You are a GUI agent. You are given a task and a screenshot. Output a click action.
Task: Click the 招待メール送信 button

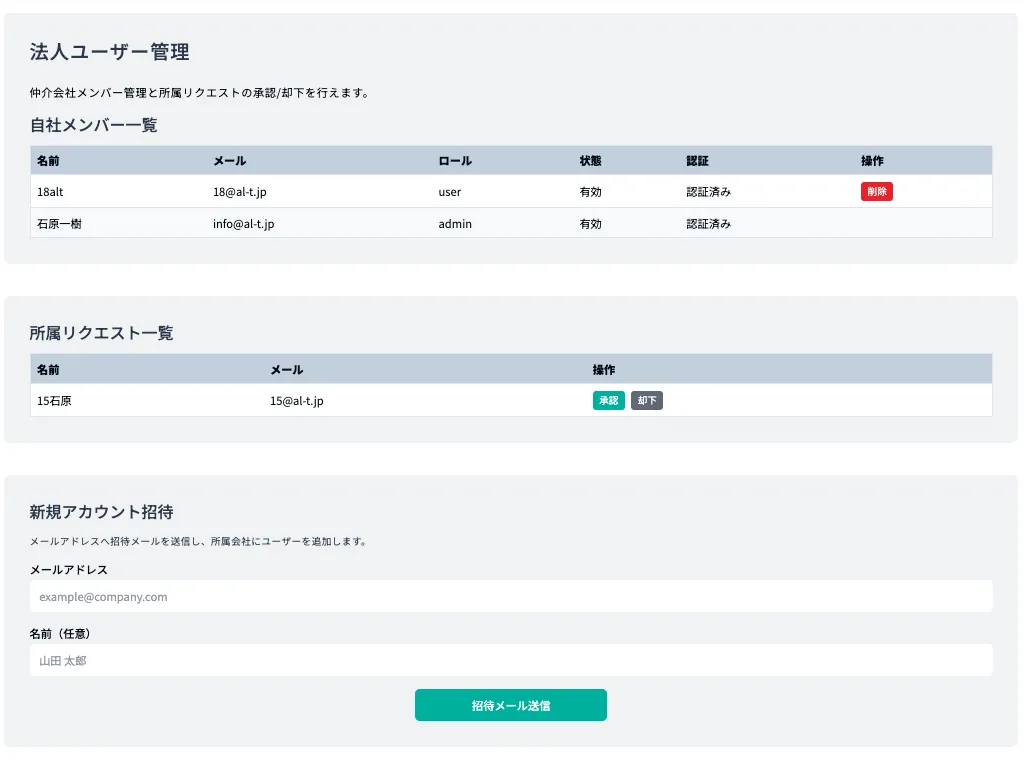point(510,705)
